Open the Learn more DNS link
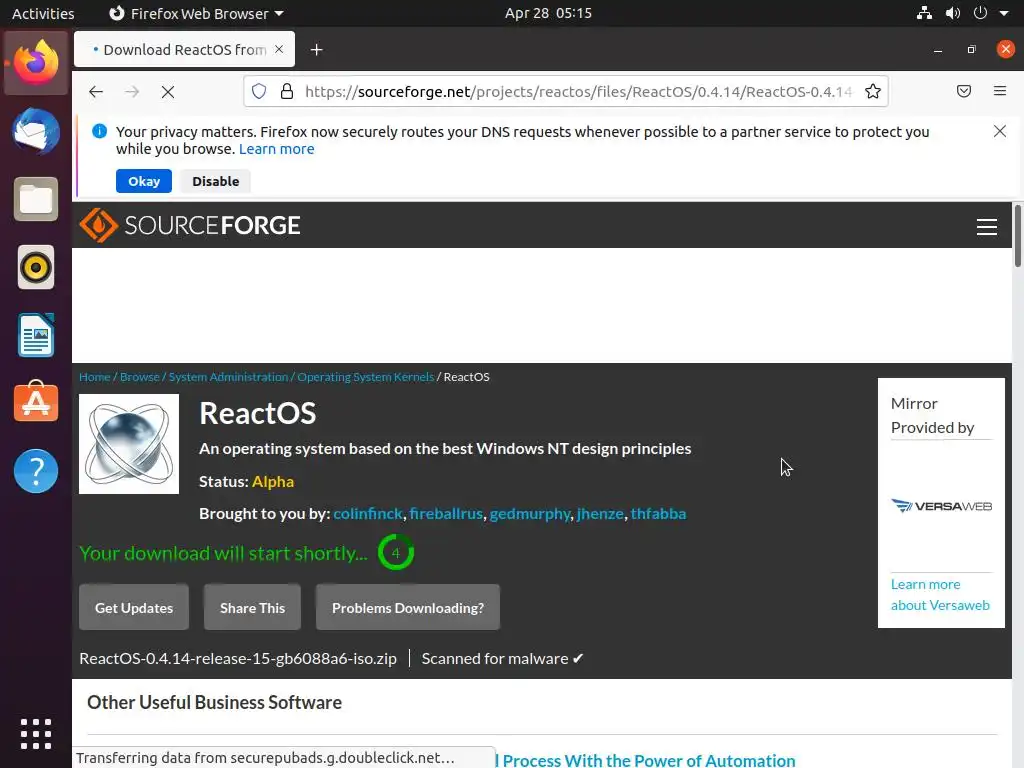This screenshot has height=768, width=1024. coord(276,149)
